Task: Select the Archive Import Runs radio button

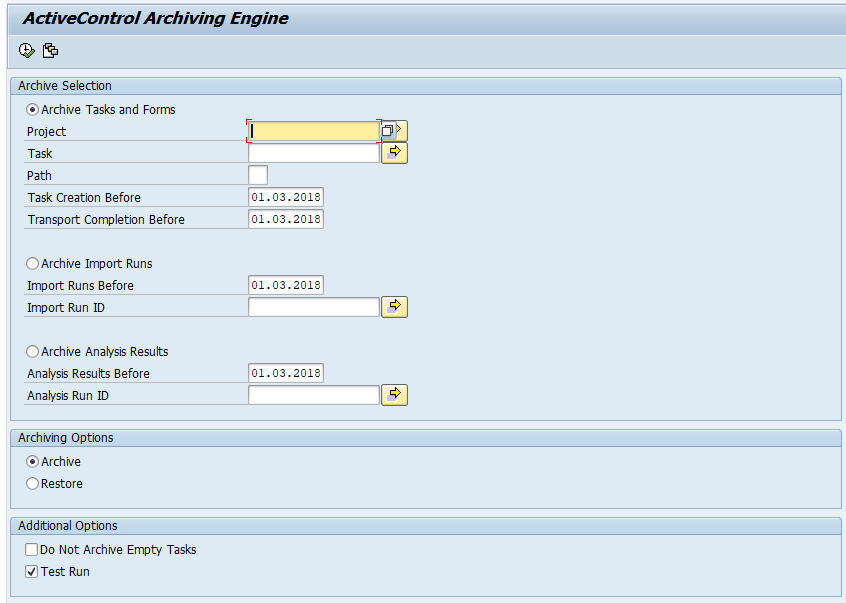Action: click(x=33, y=263)
